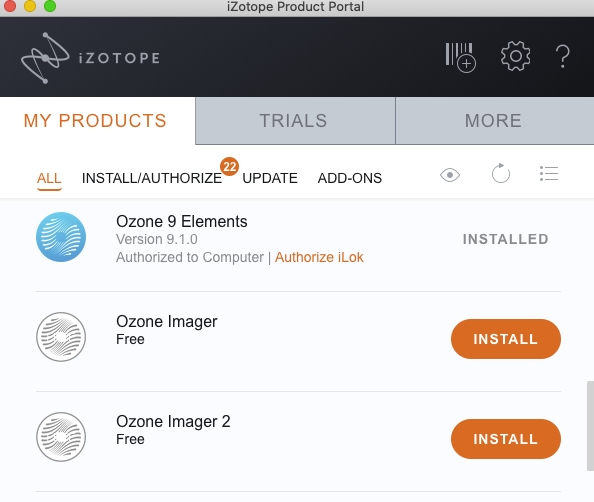Click the Ozone Imager 2 product icon
This screenshot has height=502, width=594.
click(x=61, y=437)
